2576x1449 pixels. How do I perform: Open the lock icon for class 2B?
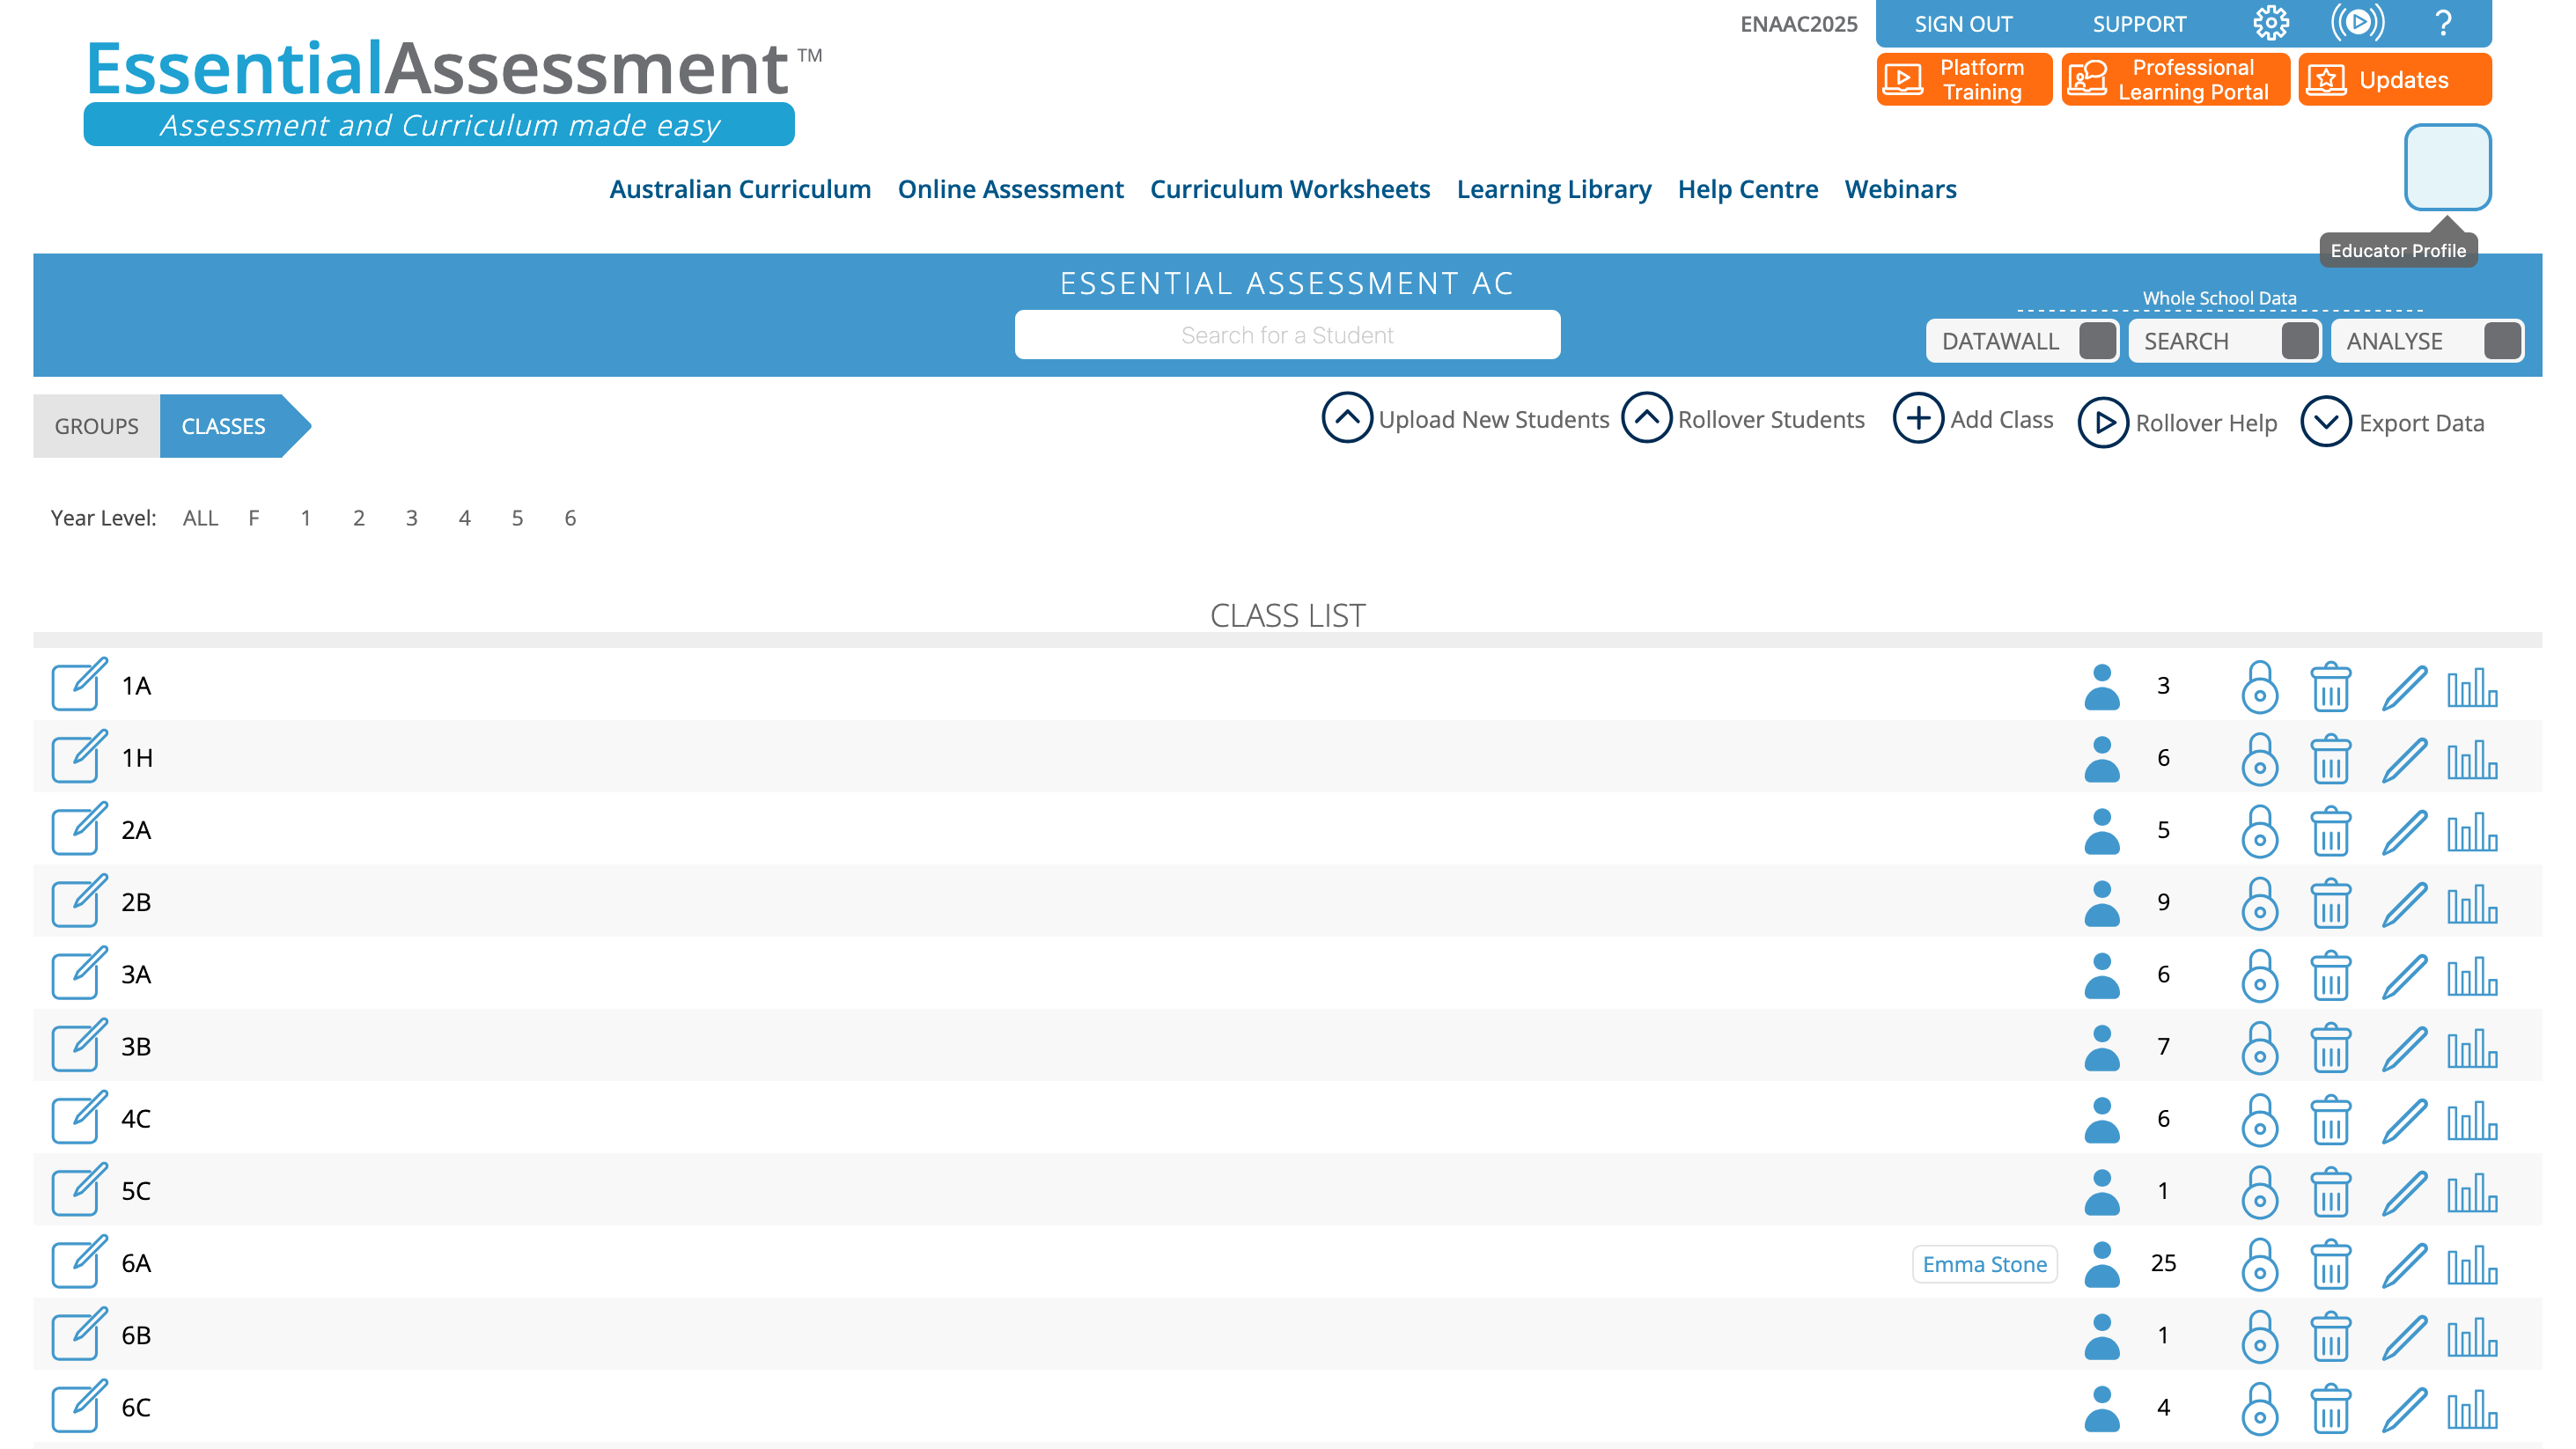(2259, 903)
